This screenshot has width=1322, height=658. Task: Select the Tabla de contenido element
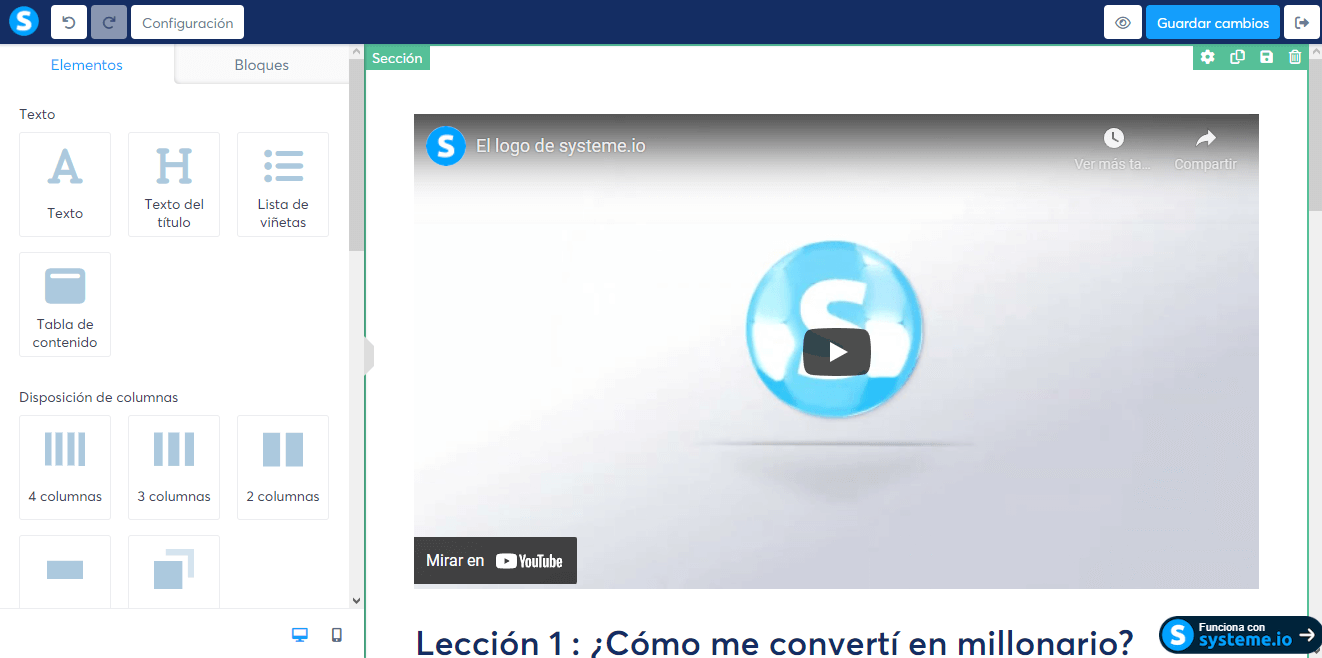65,305
